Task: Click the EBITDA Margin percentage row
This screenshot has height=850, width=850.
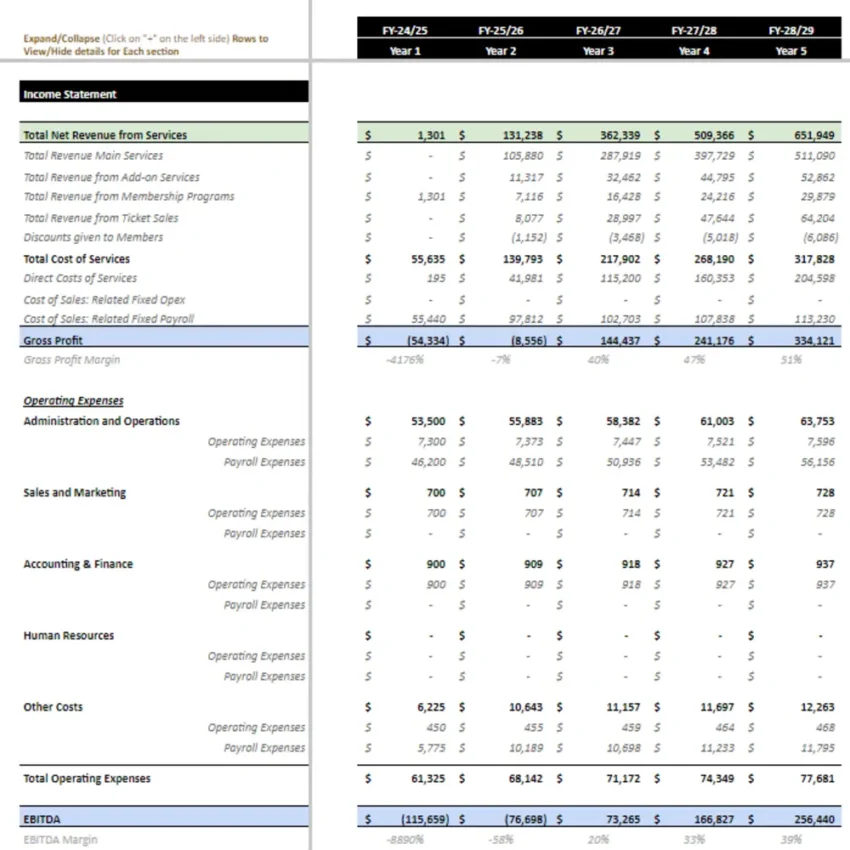Action: [50, 839]
